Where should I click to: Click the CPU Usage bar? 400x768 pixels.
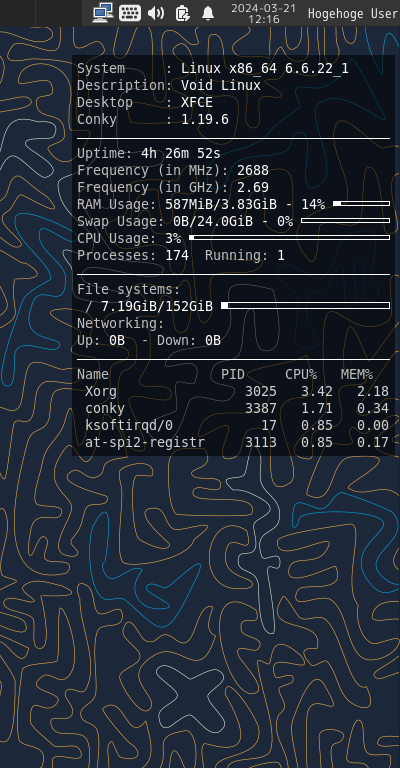pyautogui.click(x=289, y=238)
